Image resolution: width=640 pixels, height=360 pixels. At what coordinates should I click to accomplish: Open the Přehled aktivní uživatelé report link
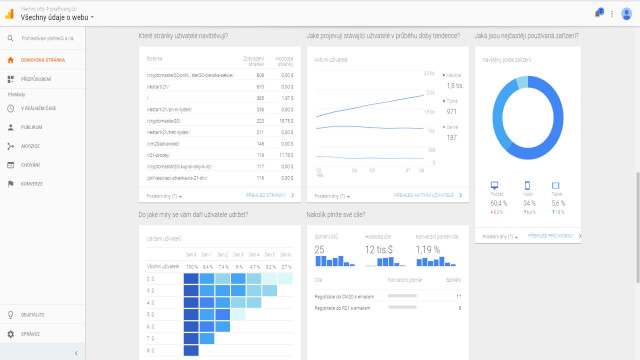tap(428, 196)
